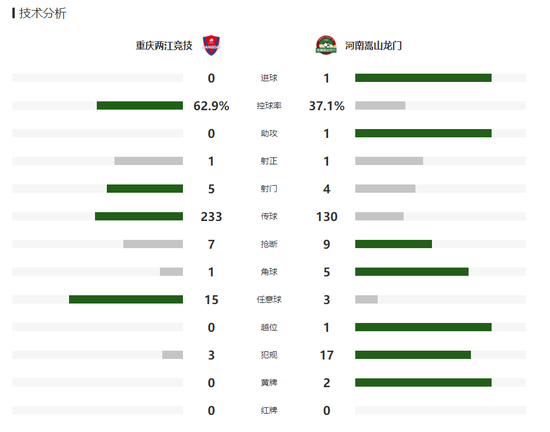Click the 黄牌 stat label
550x432 pixels.
point(269,383)
